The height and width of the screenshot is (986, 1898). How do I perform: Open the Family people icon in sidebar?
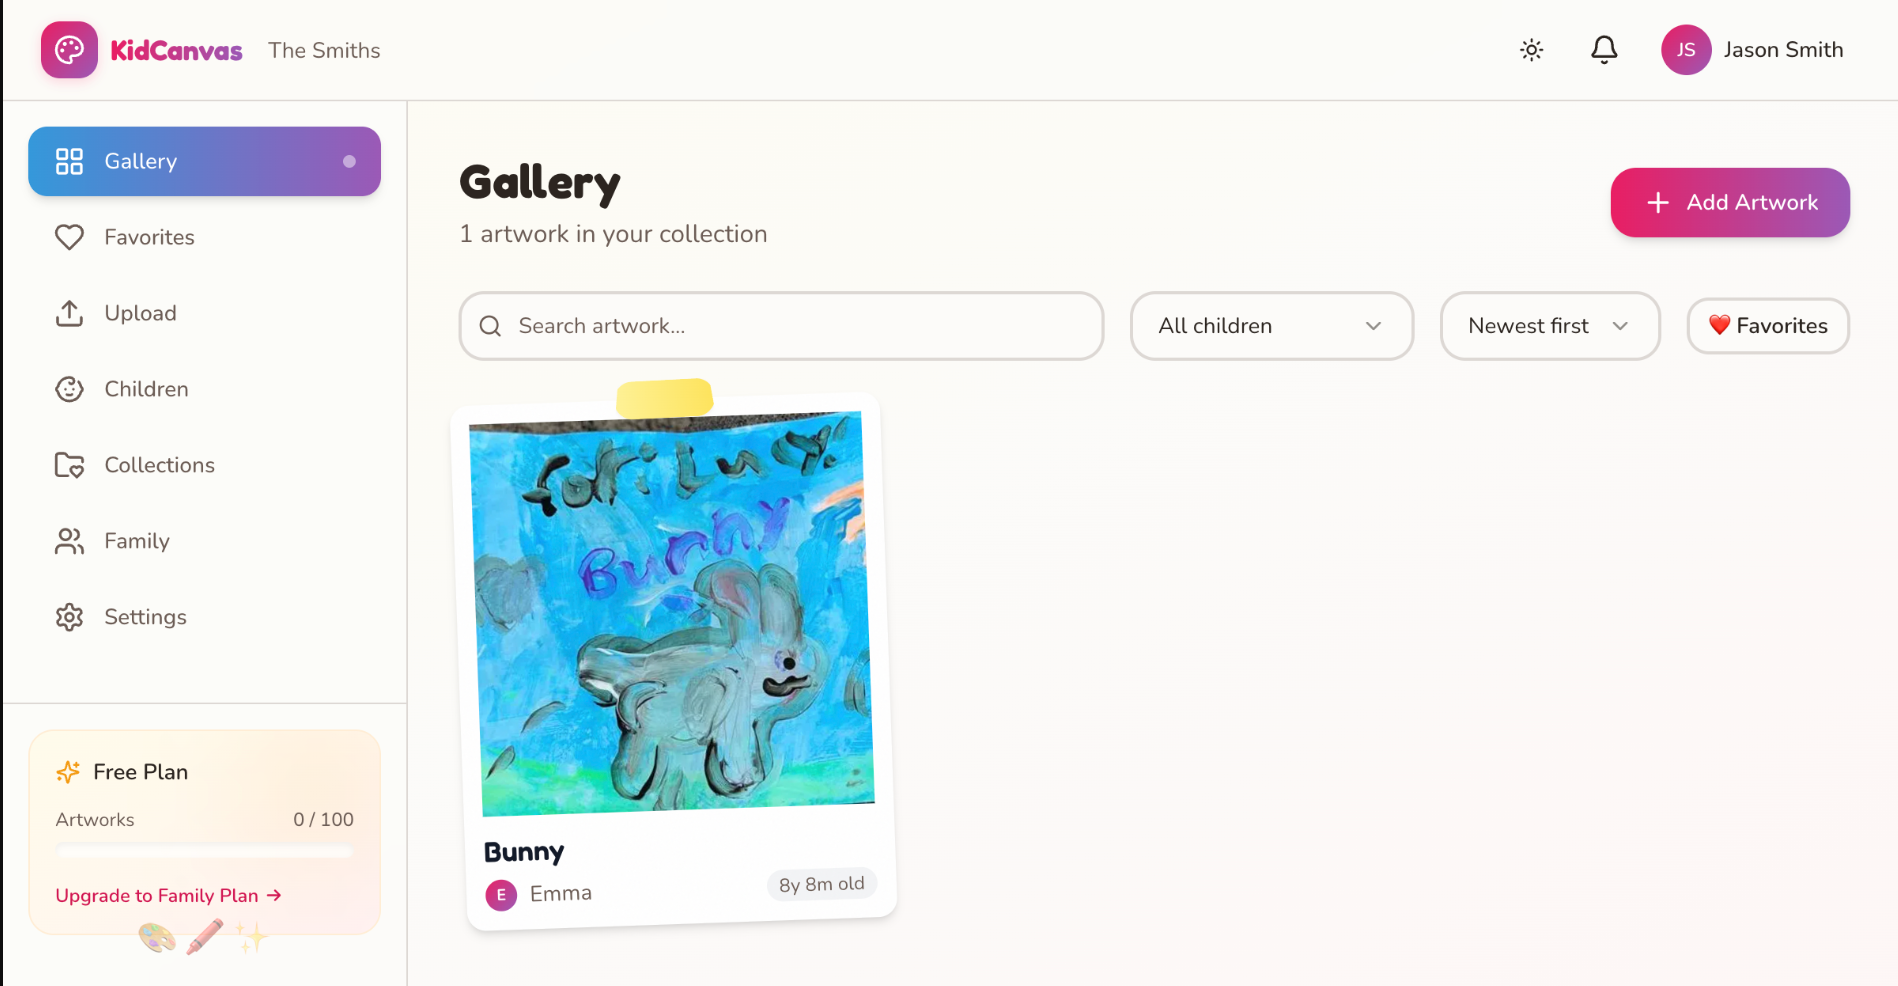coord(68,541)
